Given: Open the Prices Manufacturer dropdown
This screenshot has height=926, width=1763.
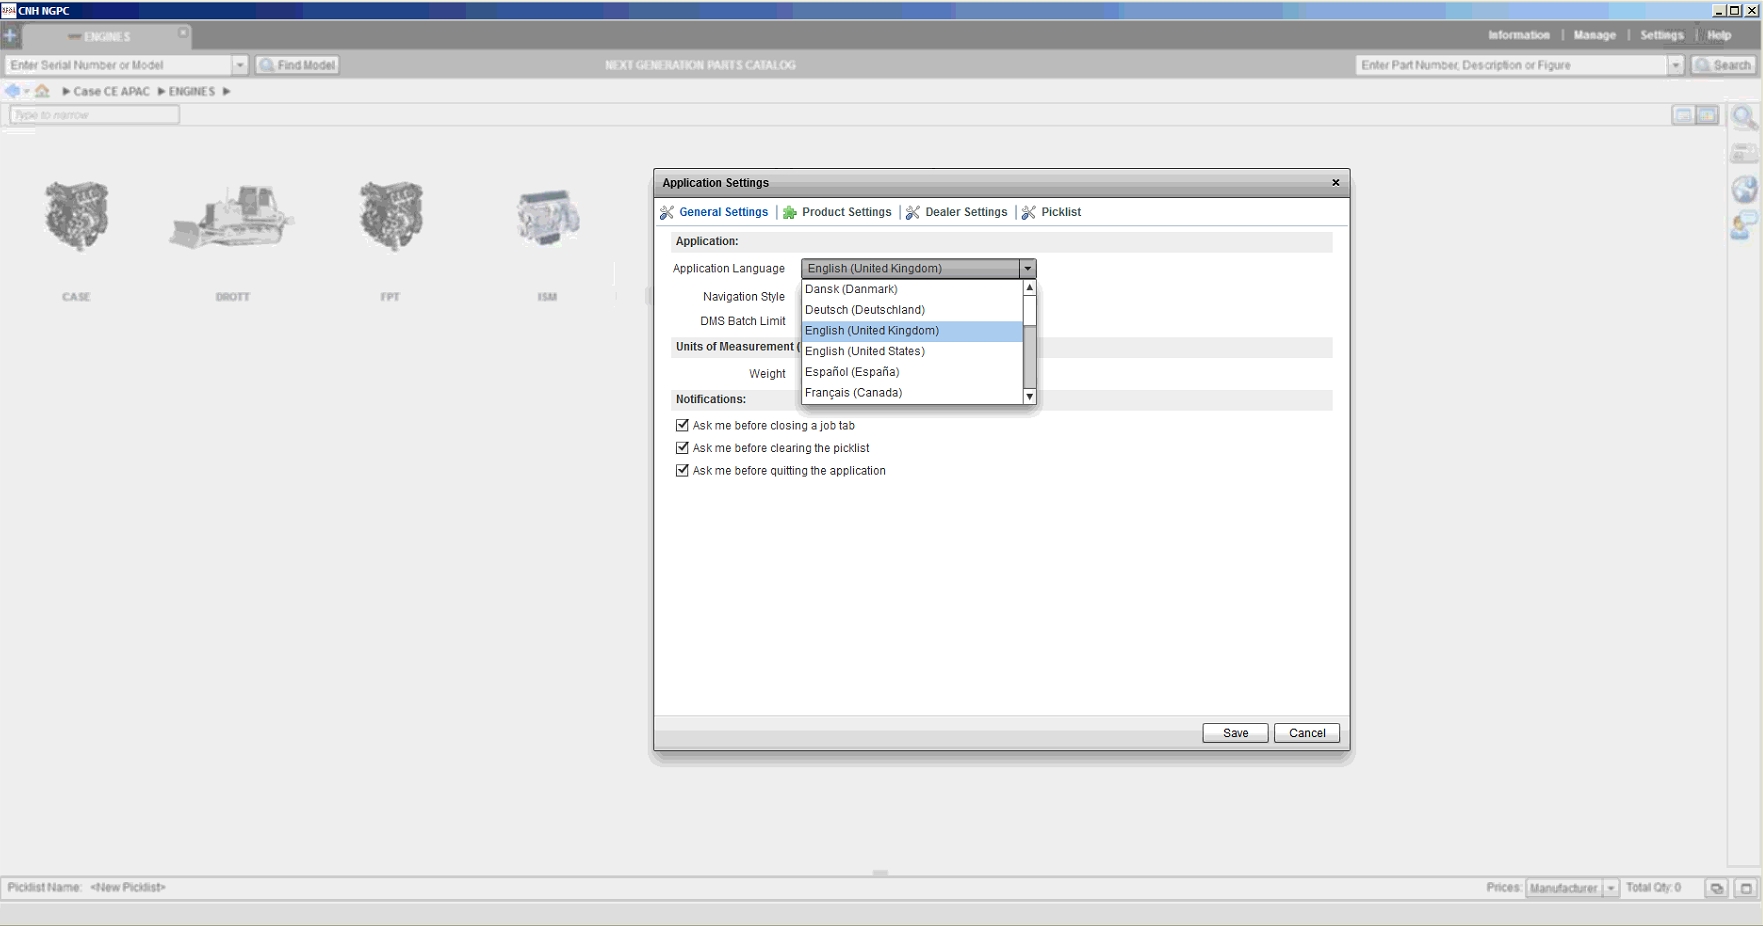Looking at the screenshot, I should (1571, 888).
